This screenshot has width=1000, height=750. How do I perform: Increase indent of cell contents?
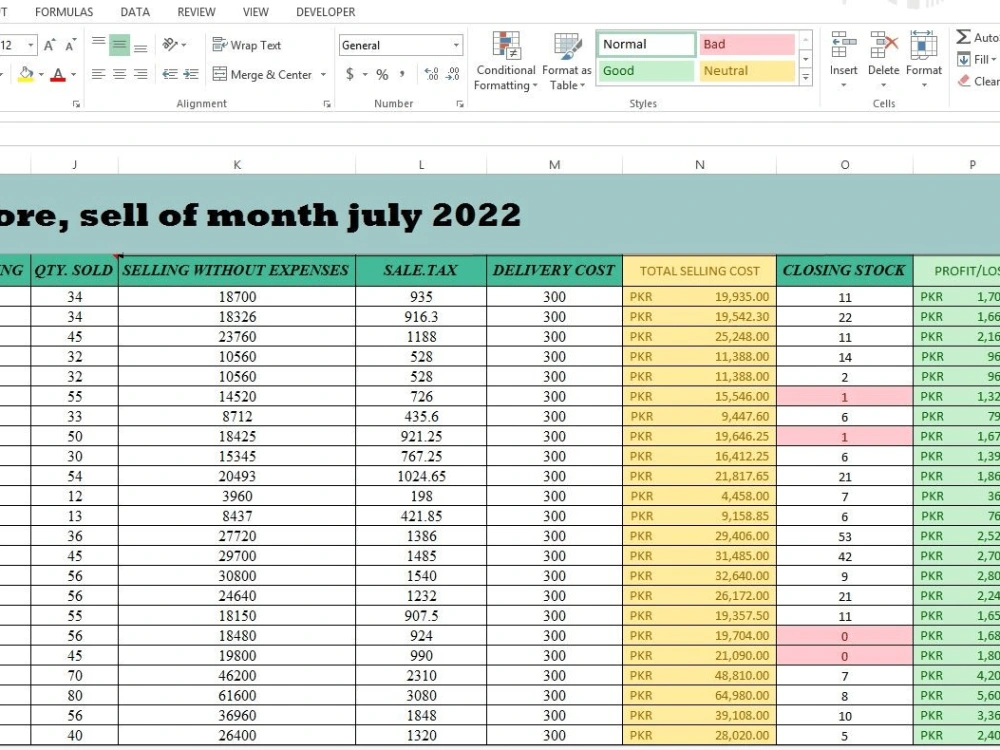(x=191, y=75)
